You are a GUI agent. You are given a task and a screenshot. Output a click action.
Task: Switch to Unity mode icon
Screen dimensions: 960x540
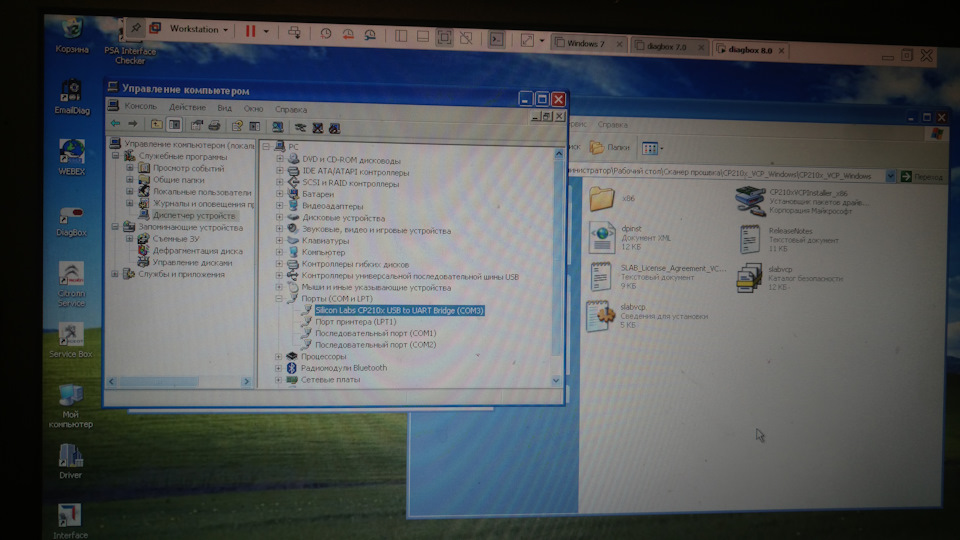point(466,38)
